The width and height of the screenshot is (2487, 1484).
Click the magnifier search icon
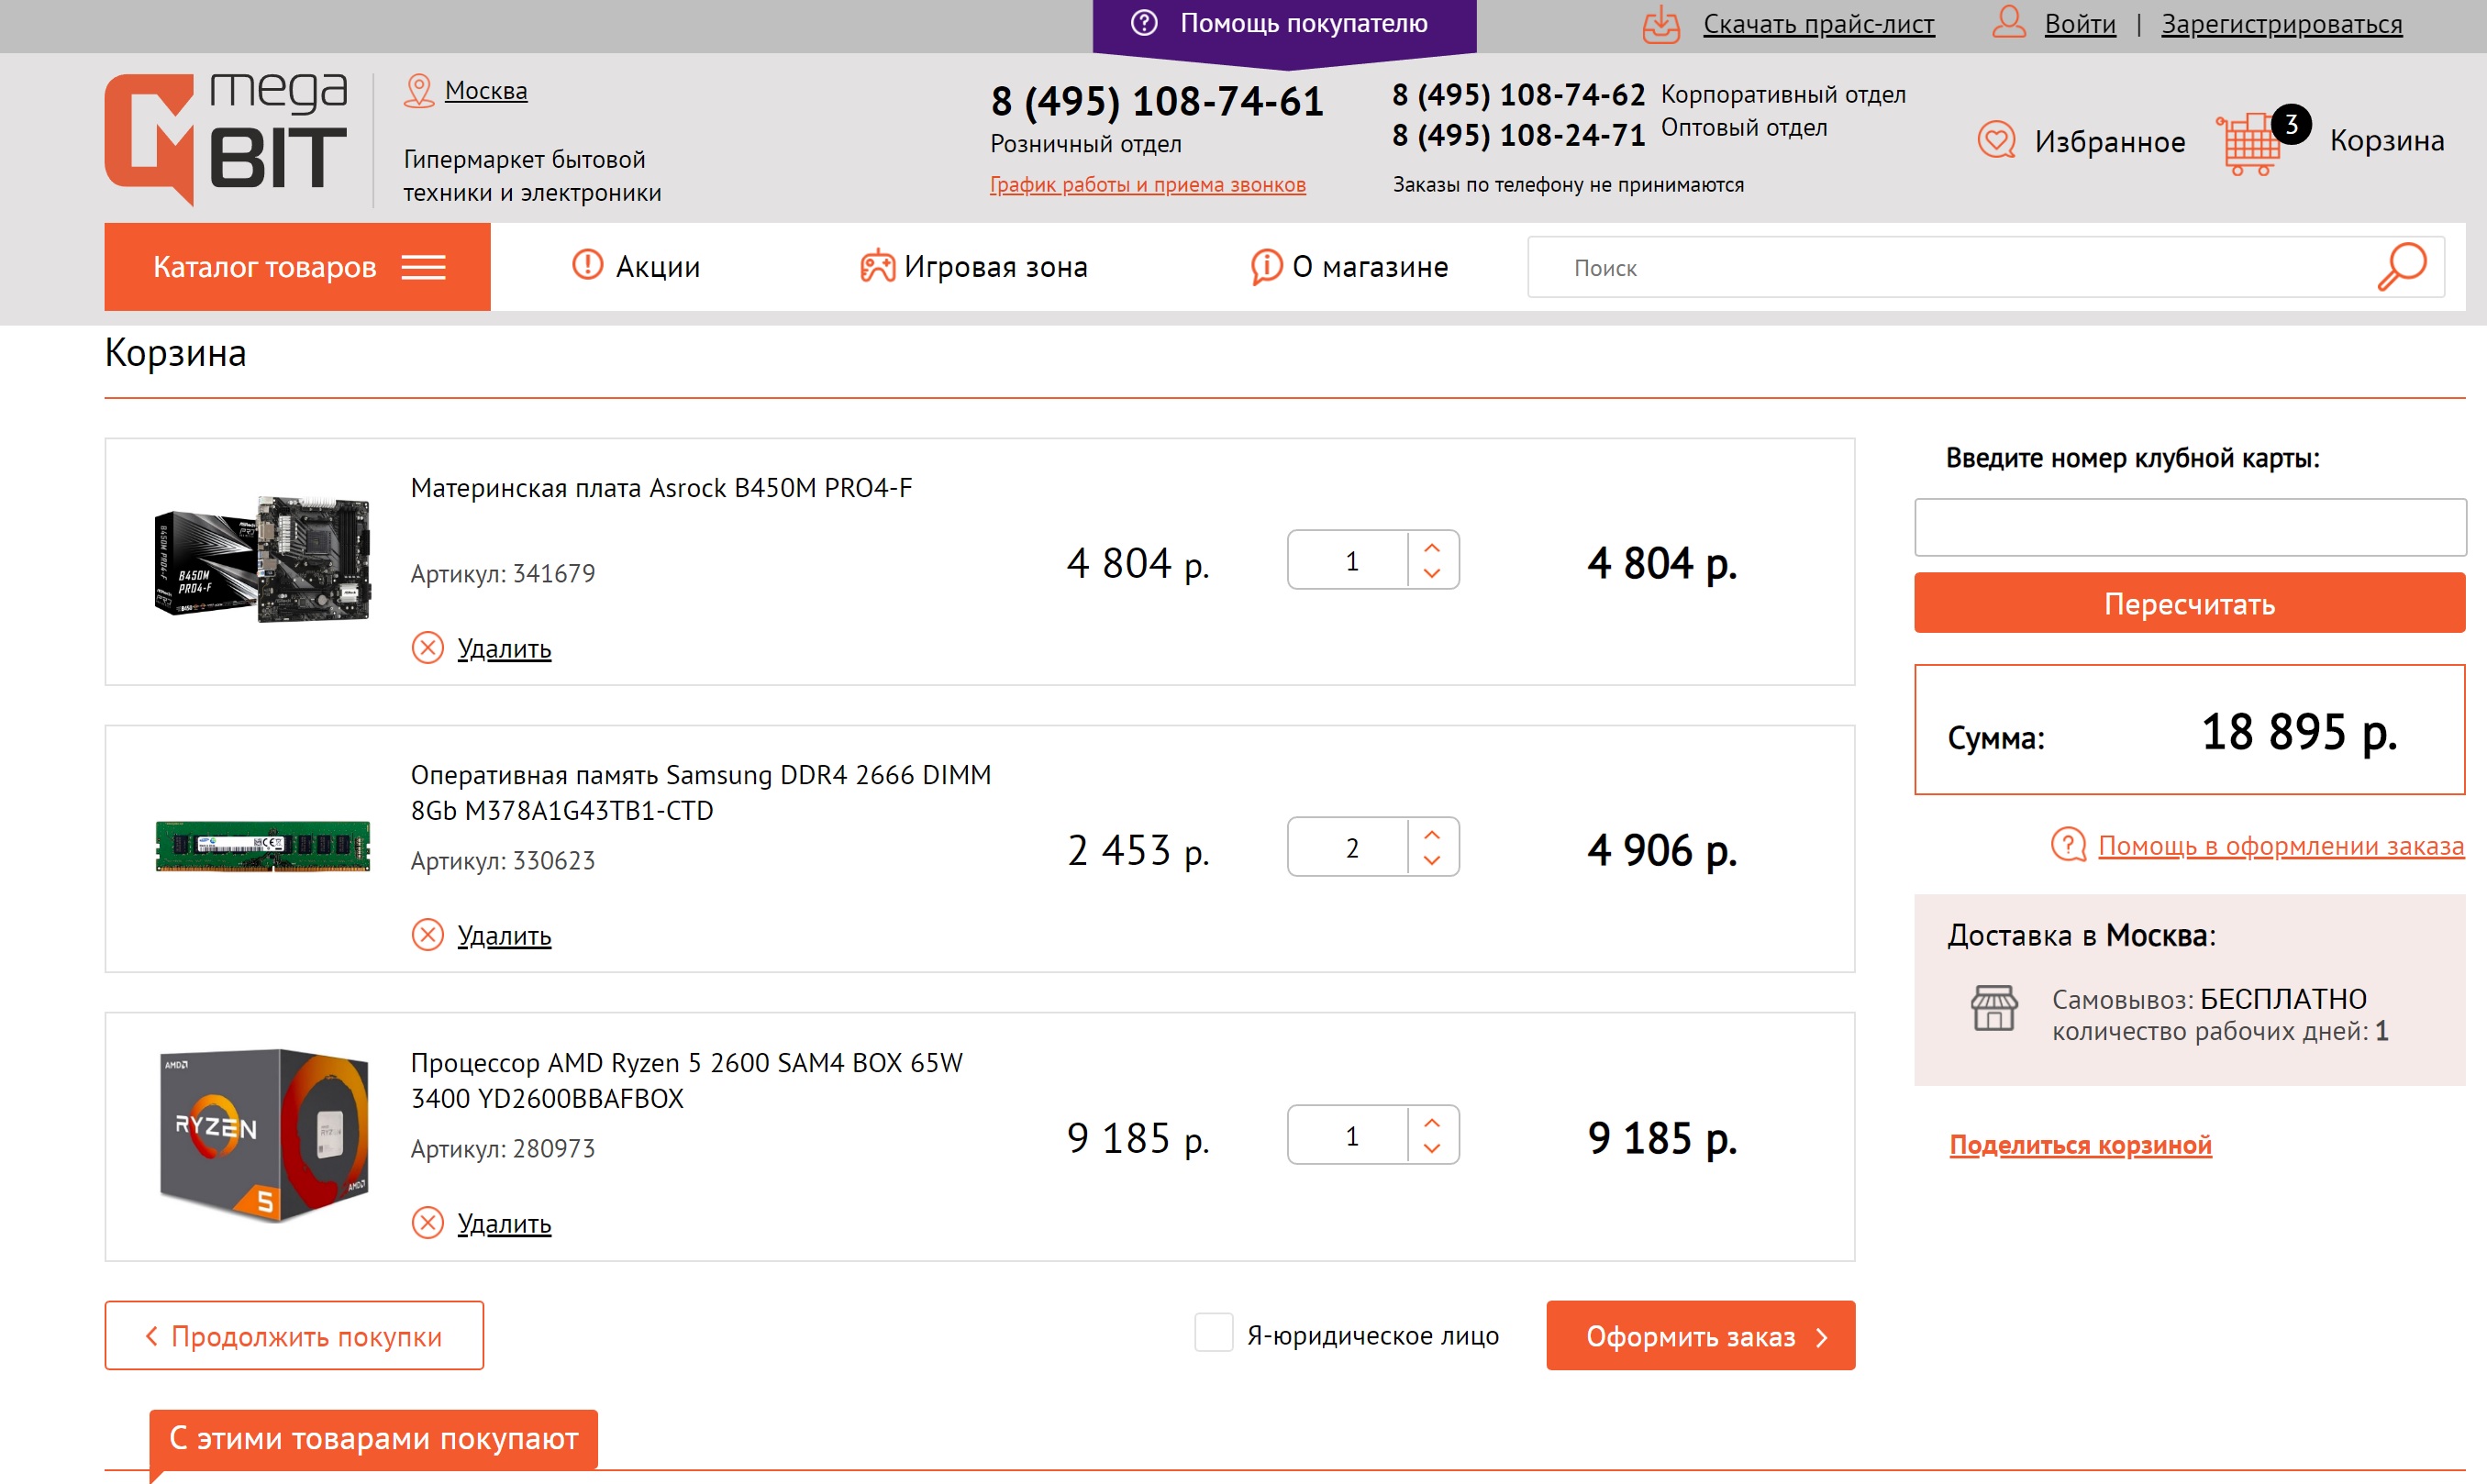2402,267
